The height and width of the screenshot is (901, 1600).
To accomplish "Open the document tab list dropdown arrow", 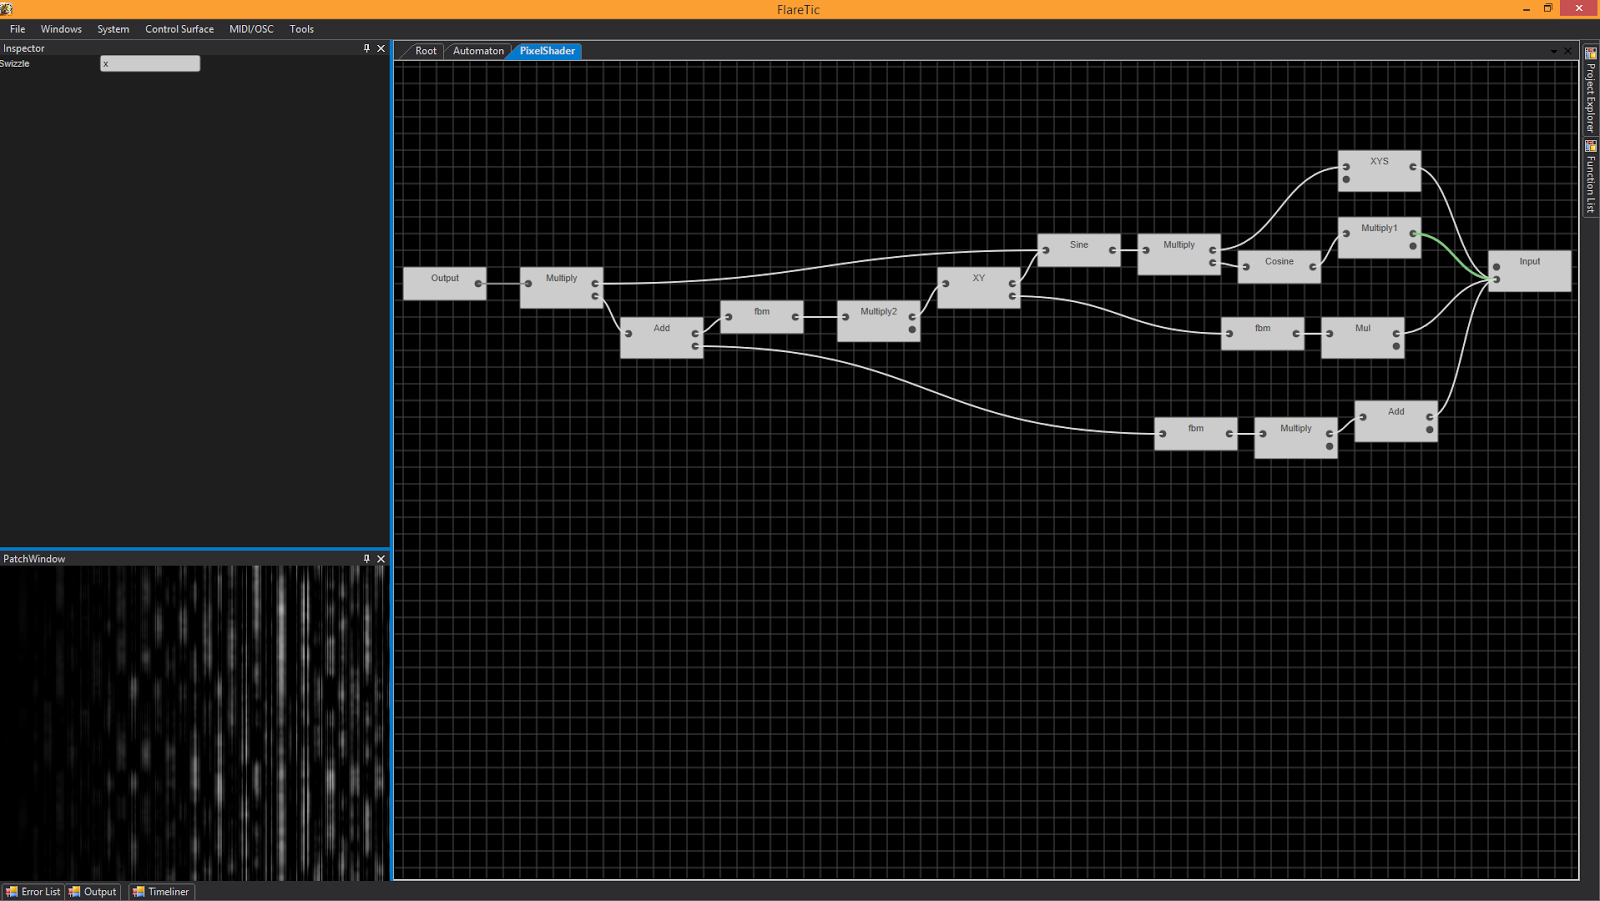I will pos(1554,51).
